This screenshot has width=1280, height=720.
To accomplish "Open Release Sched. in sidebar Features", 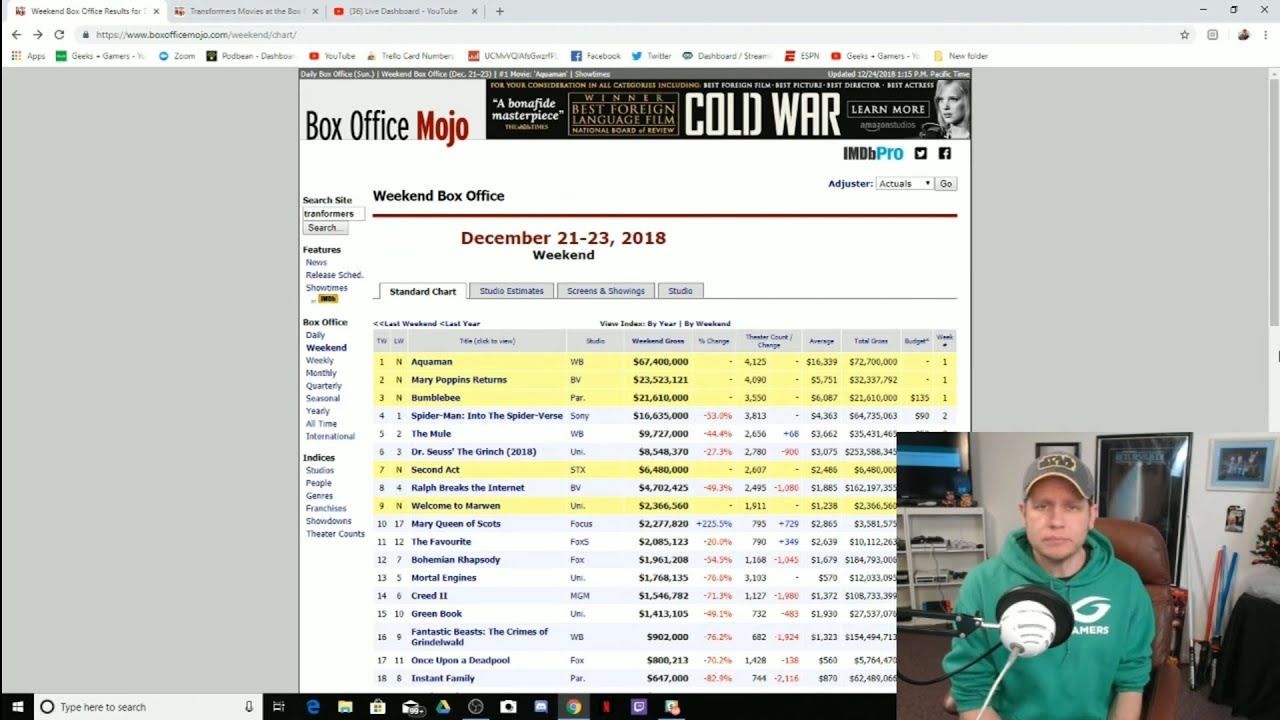I will tap(334, 275).
